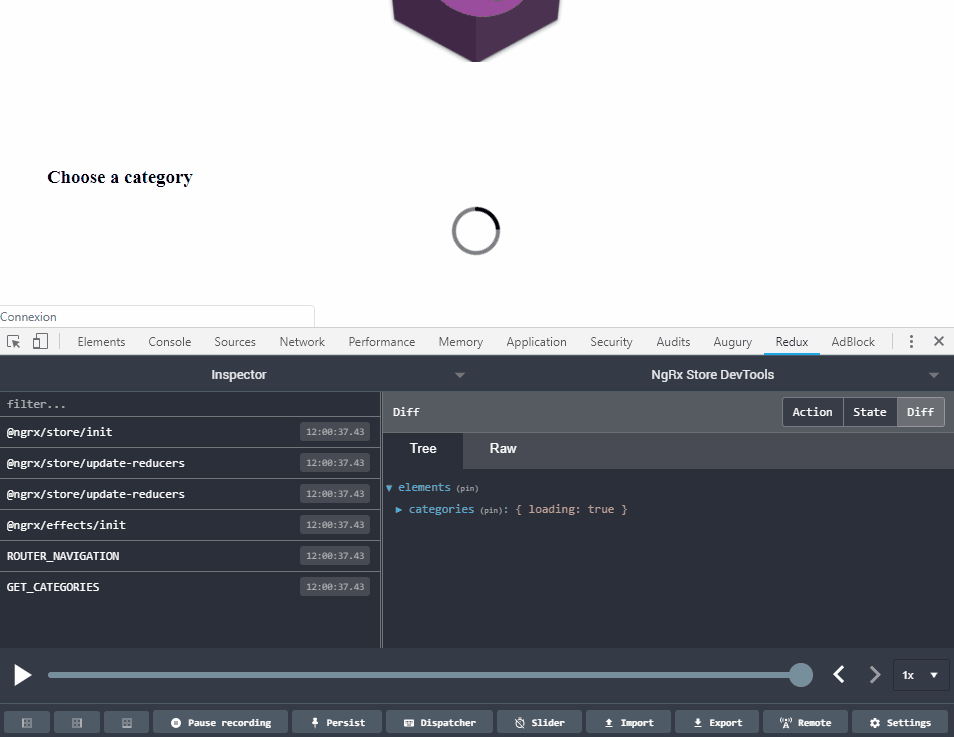
Task: Select the Redux DevTools tab
Action: [792, 341]
